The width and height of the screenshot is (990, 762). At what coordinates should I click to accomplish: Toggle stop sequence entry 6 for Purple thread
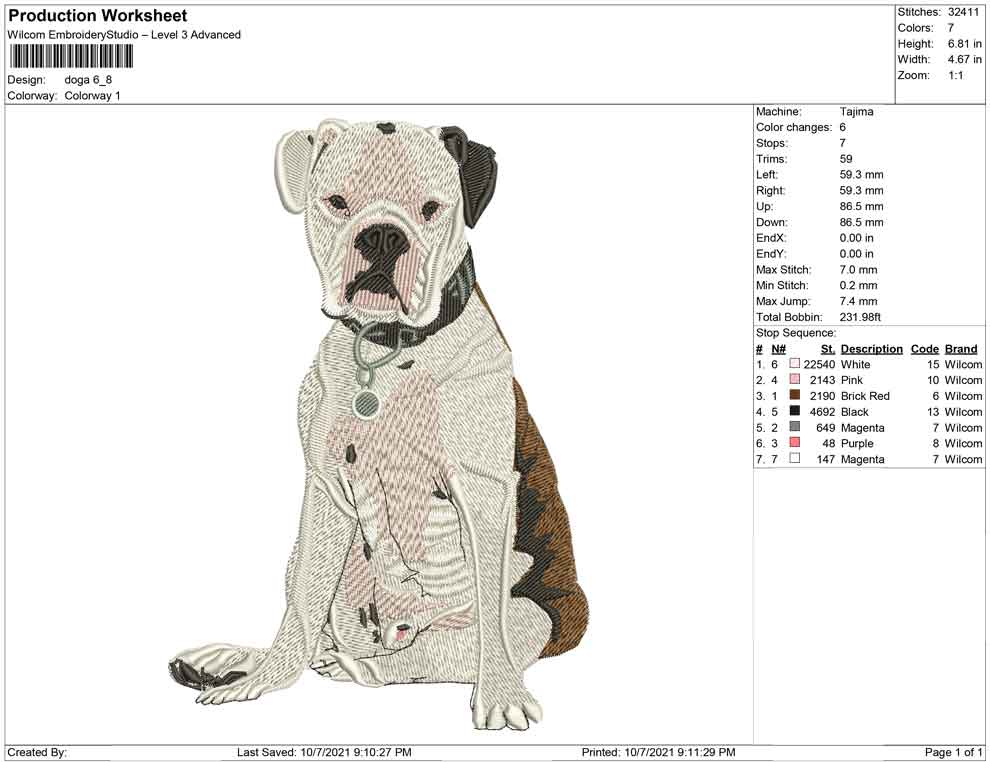(x=761, y=443)
